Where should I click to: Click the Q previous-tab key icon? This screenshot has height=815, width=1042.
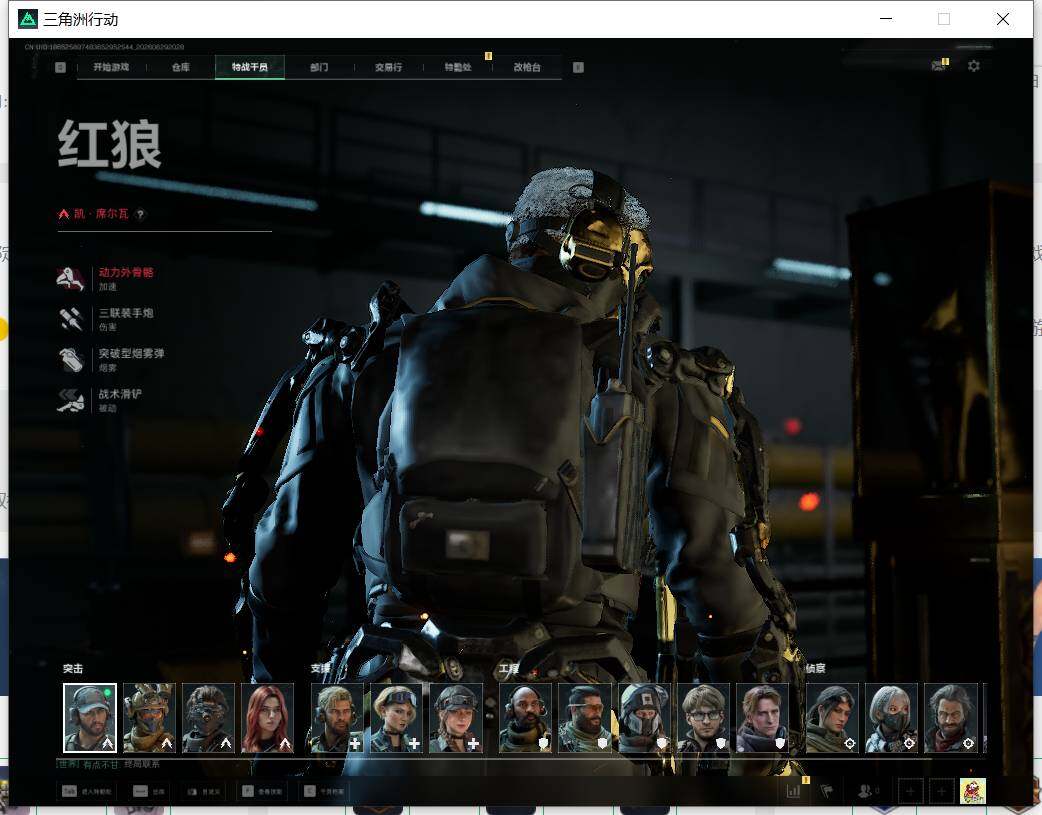point(60,67)
